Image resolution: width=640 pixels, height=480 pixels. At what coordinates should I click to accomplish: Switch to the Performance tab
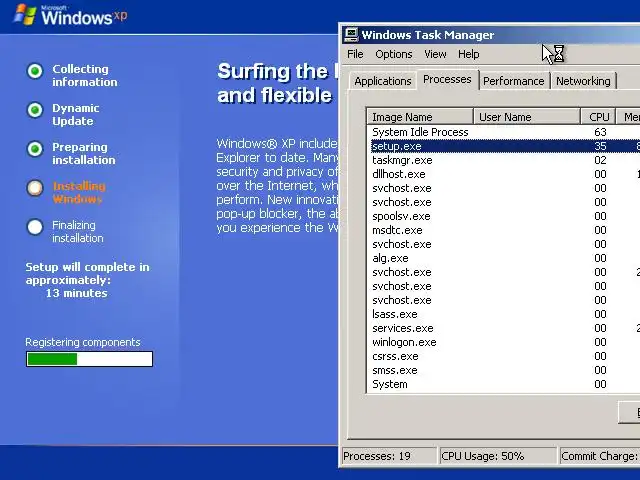[x=513, y=81]
